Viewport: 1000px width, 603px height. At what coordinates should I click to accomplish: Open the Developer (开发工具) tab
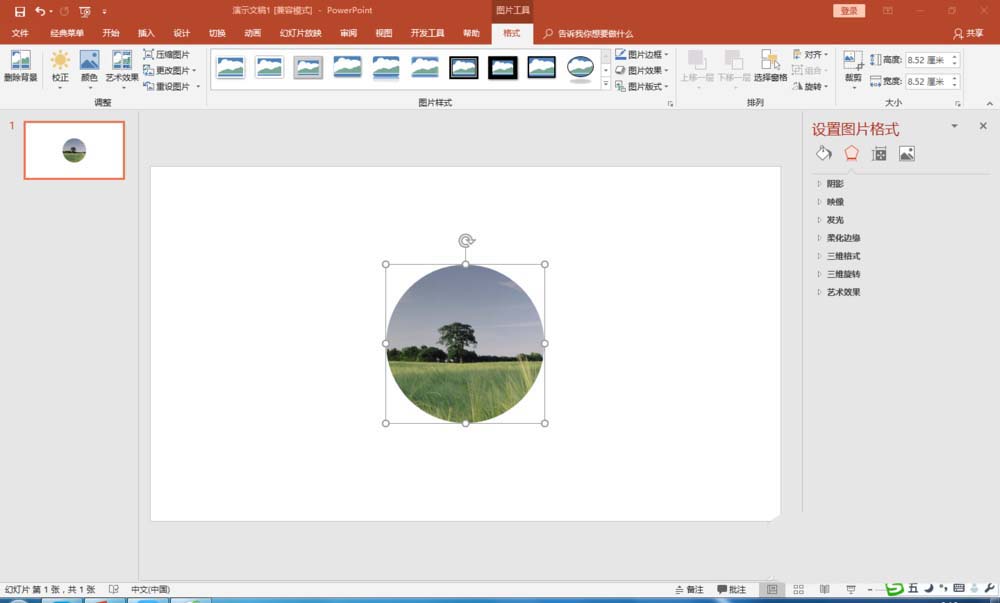tap(427, 33)
